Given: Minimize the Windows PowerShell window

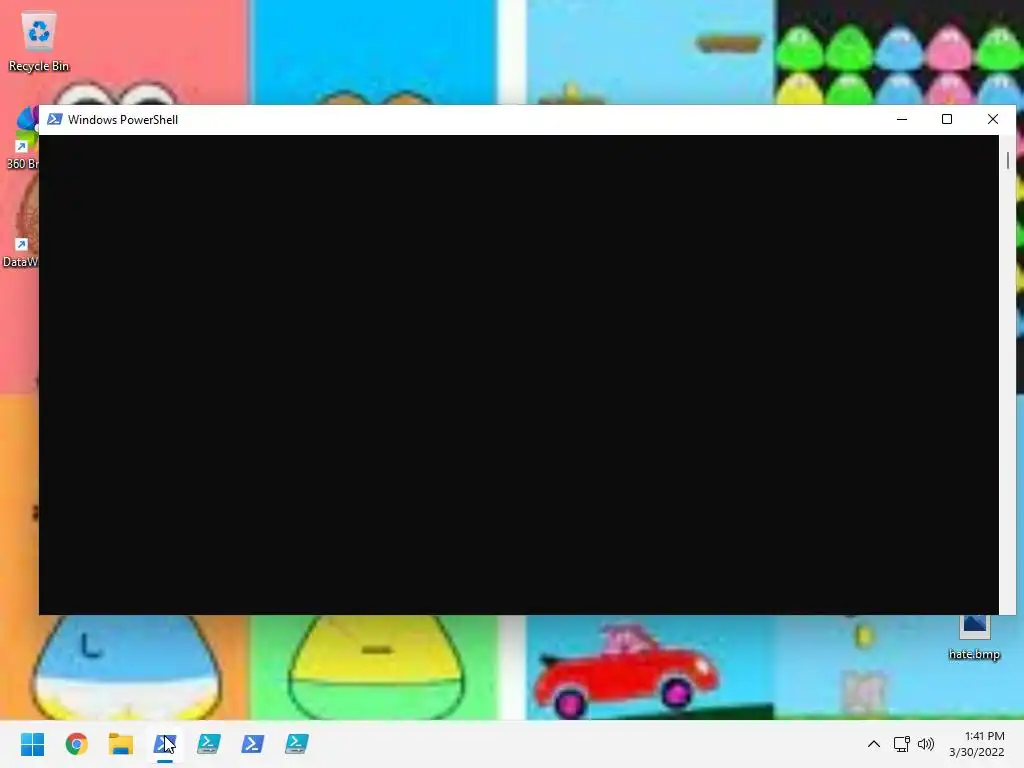Looking at the screenshot, I should coord(902,120).
